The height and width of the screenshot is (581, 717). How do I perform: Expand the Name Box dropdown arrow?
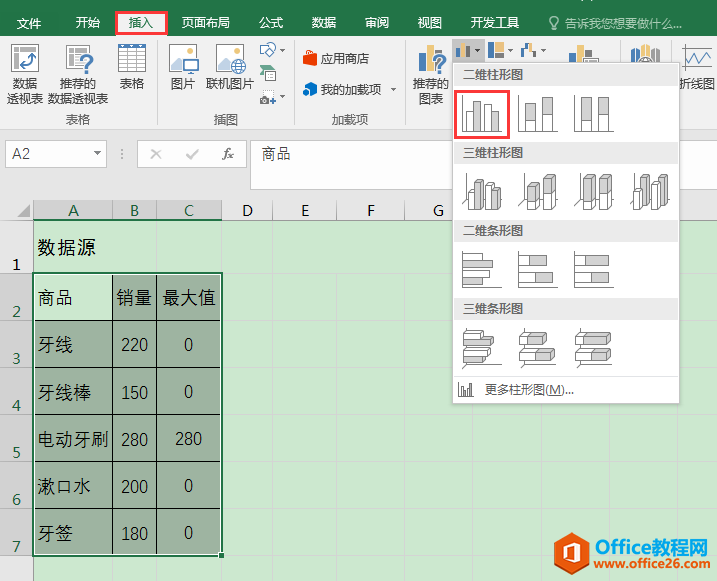(x=97, y=154)
